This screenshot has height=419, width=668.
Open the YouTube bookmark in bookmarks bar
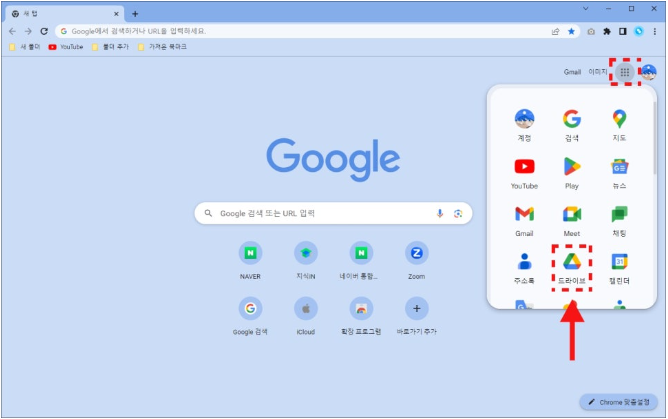66,47
